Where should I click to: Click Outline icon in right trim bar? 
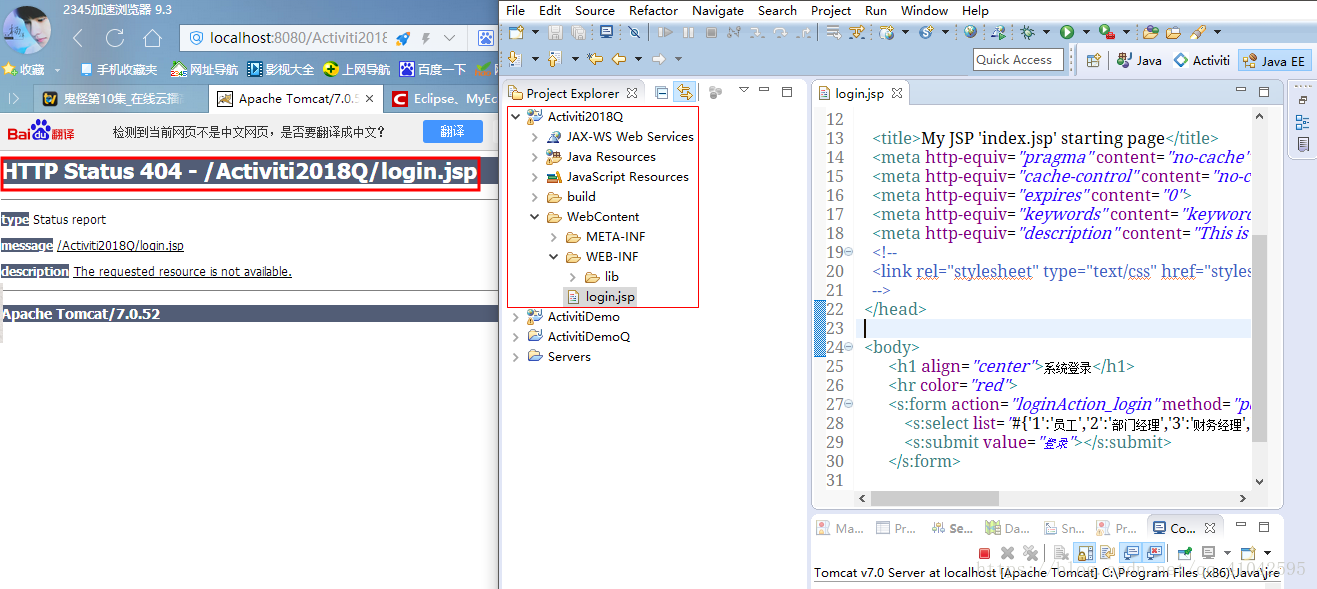(x=1302, y=122)
